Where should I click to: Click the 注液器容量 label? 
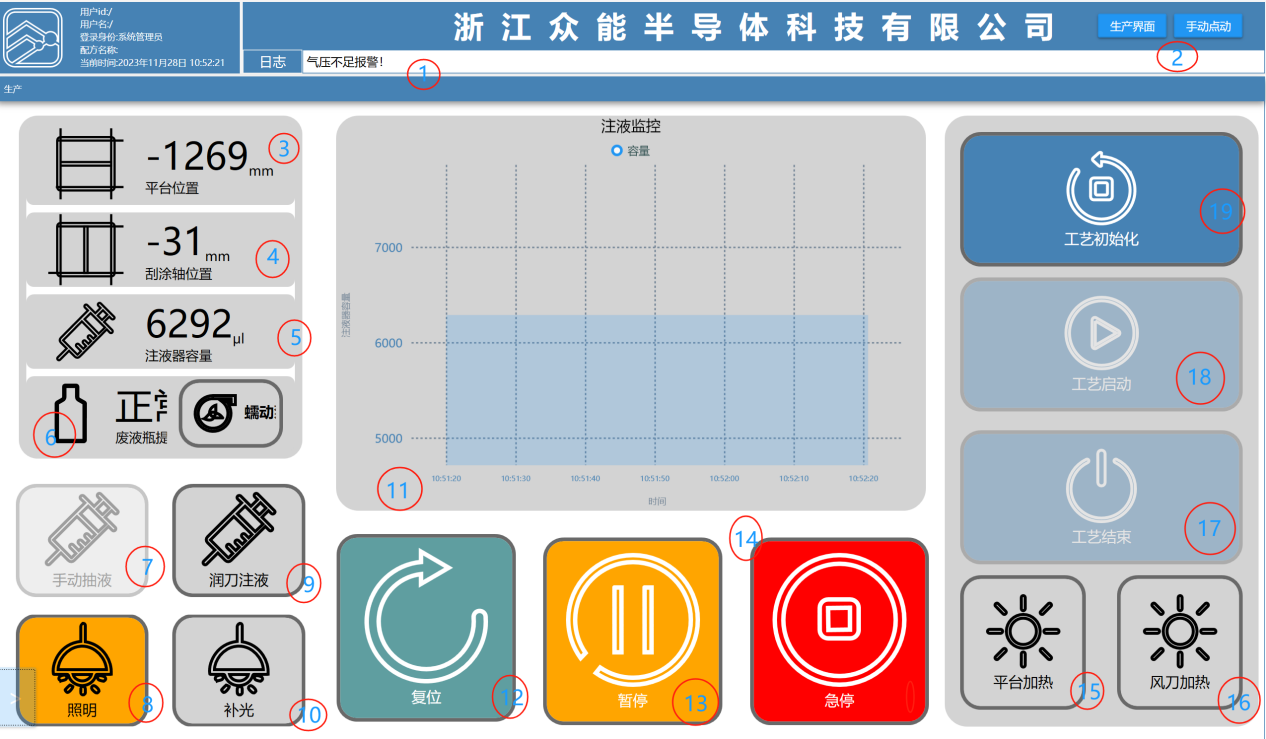(179, 355)
